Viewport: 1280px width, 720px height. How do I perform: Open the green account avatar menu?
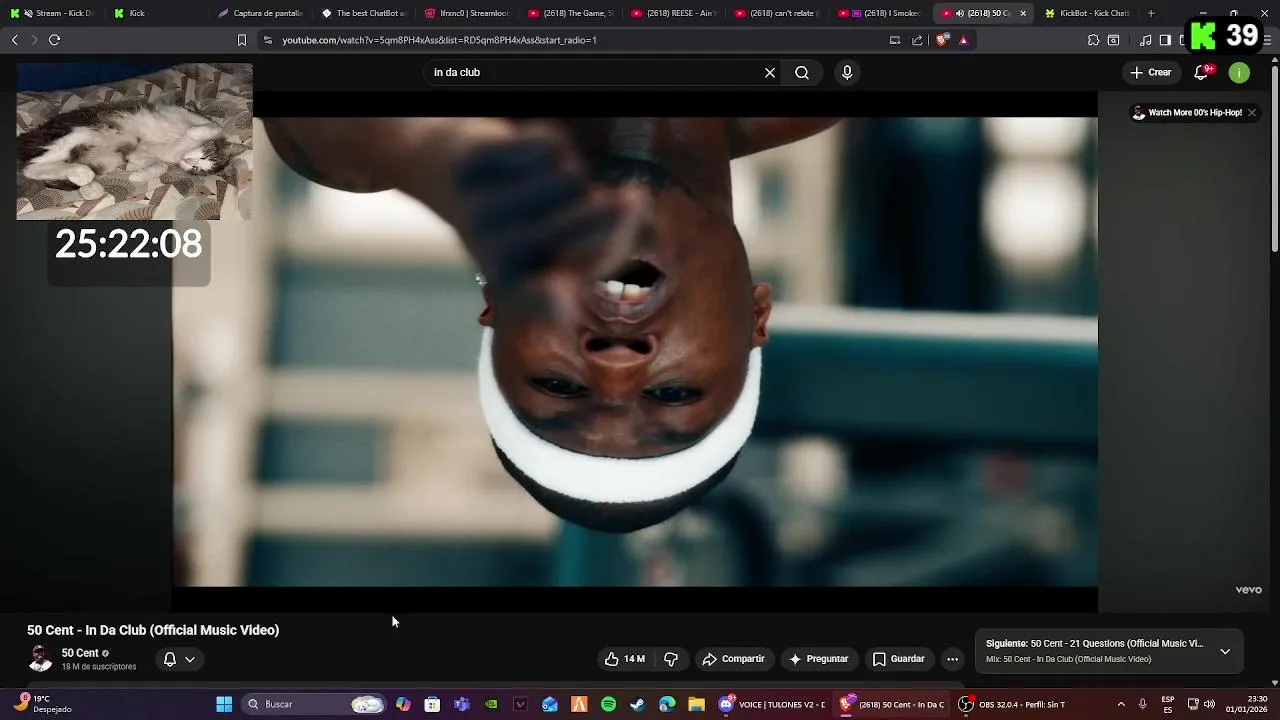tap(1239, 73)
